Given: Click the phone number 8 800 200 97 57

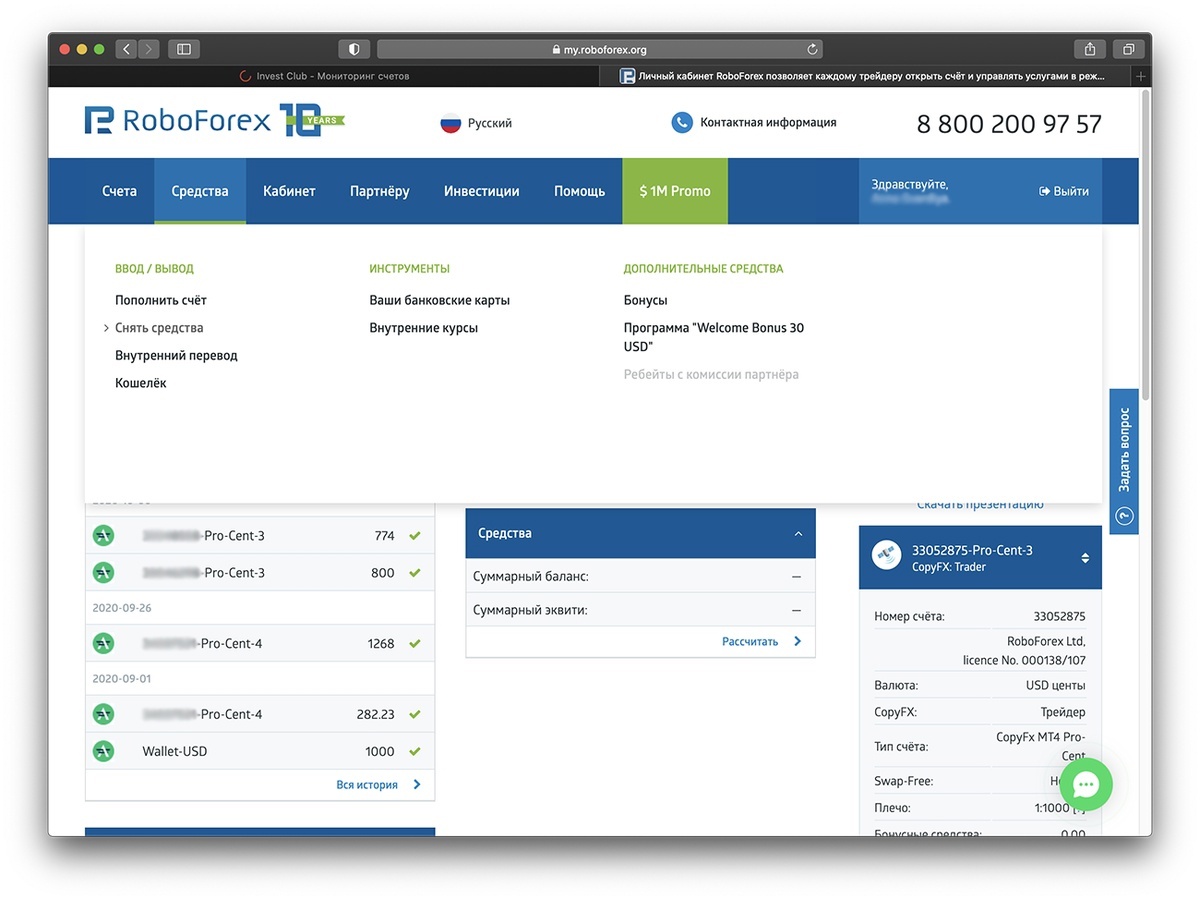Looking at the screenshot, I should (1009, 124).
